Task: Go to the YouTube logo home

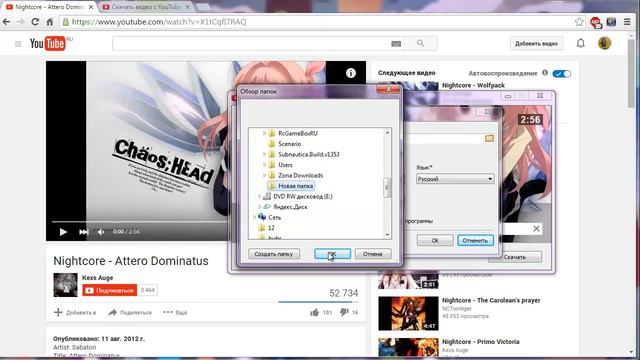Action: coord(48,43)
